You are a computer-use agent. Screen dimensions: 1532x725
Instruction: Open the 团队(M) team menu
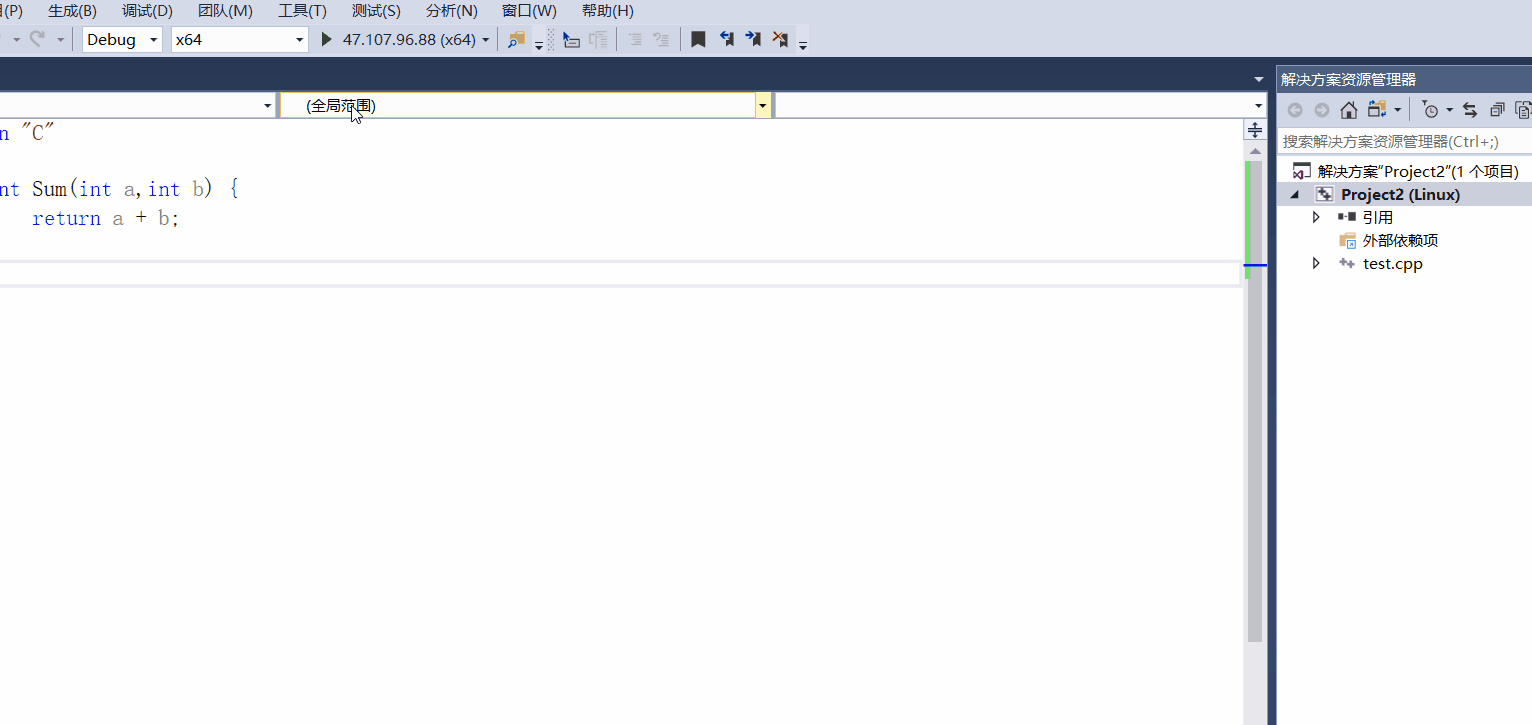tap(225, 11)
